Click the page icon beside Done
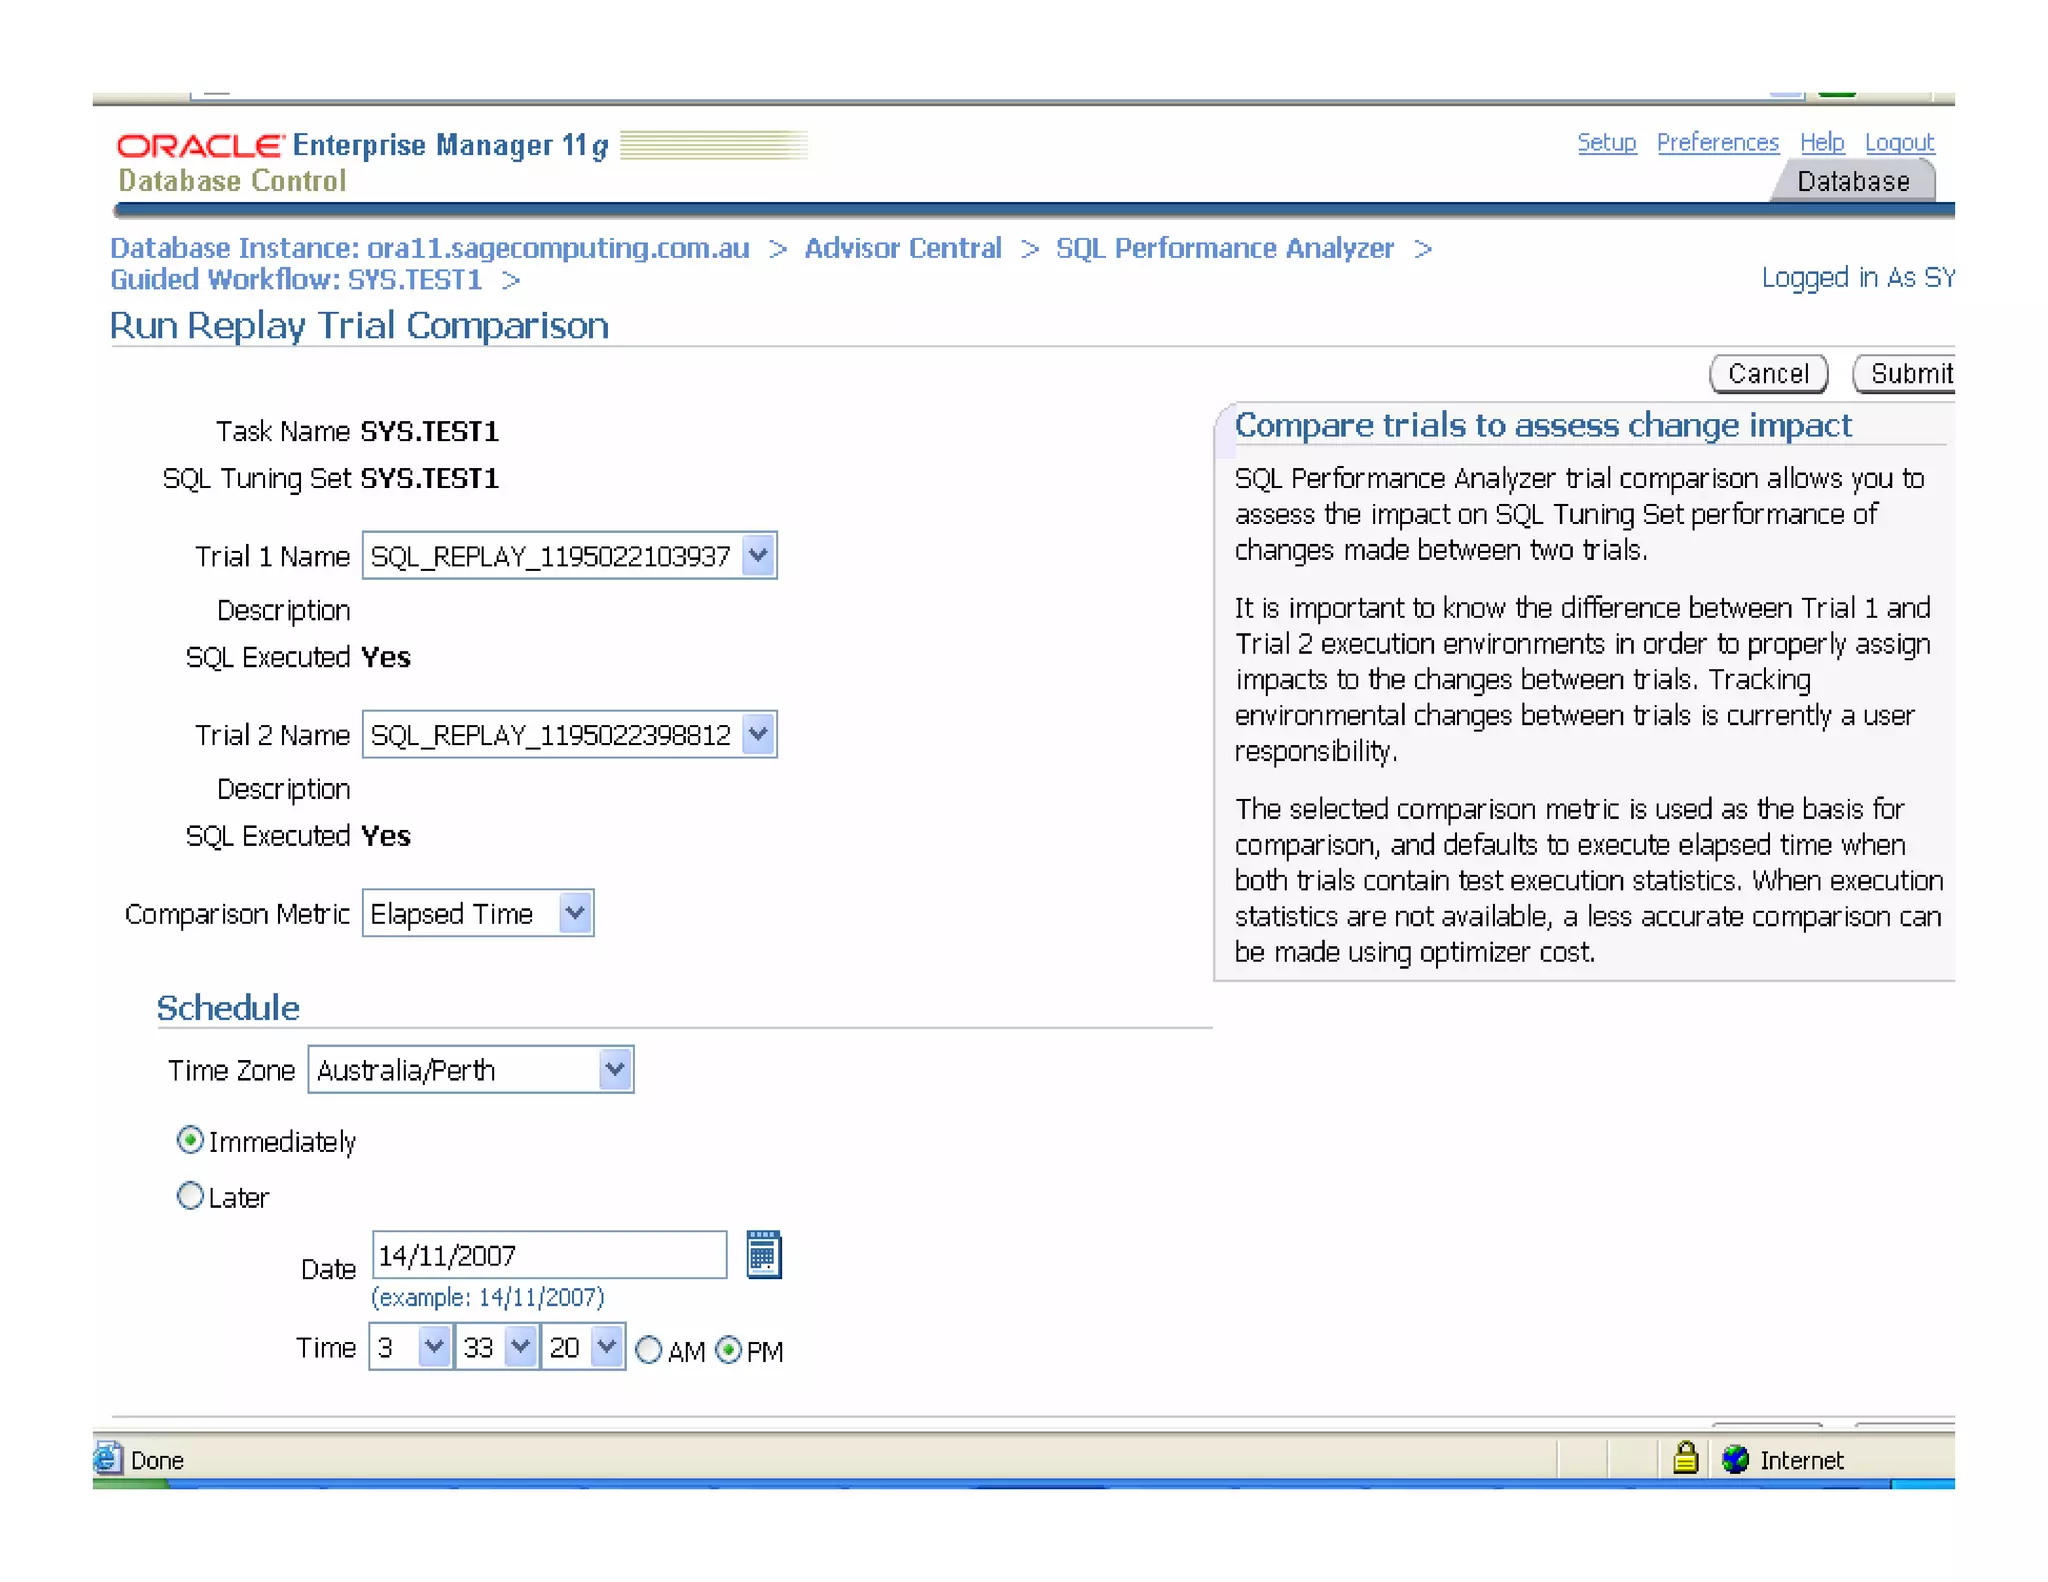 (x=108, y=1458)
